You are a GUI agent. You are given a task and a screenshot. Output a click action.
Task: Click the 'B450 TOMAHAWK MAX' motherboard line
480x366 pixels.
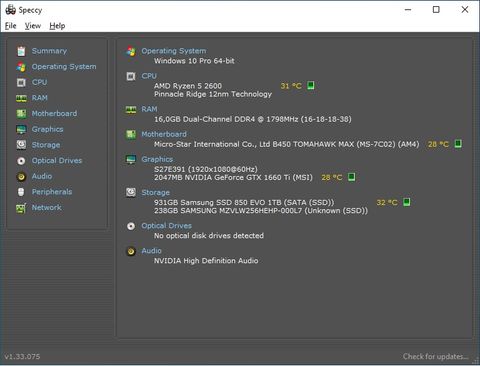286,144
